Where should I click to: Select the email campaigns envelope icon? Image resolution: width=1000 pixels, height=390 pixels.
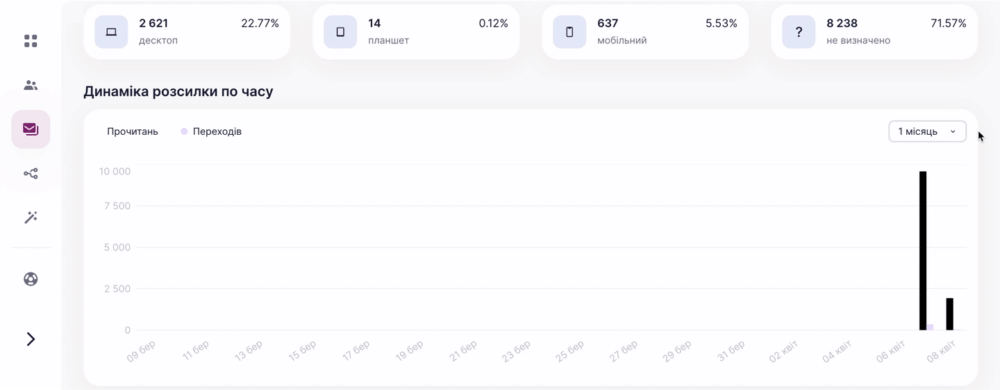point(31,129)
